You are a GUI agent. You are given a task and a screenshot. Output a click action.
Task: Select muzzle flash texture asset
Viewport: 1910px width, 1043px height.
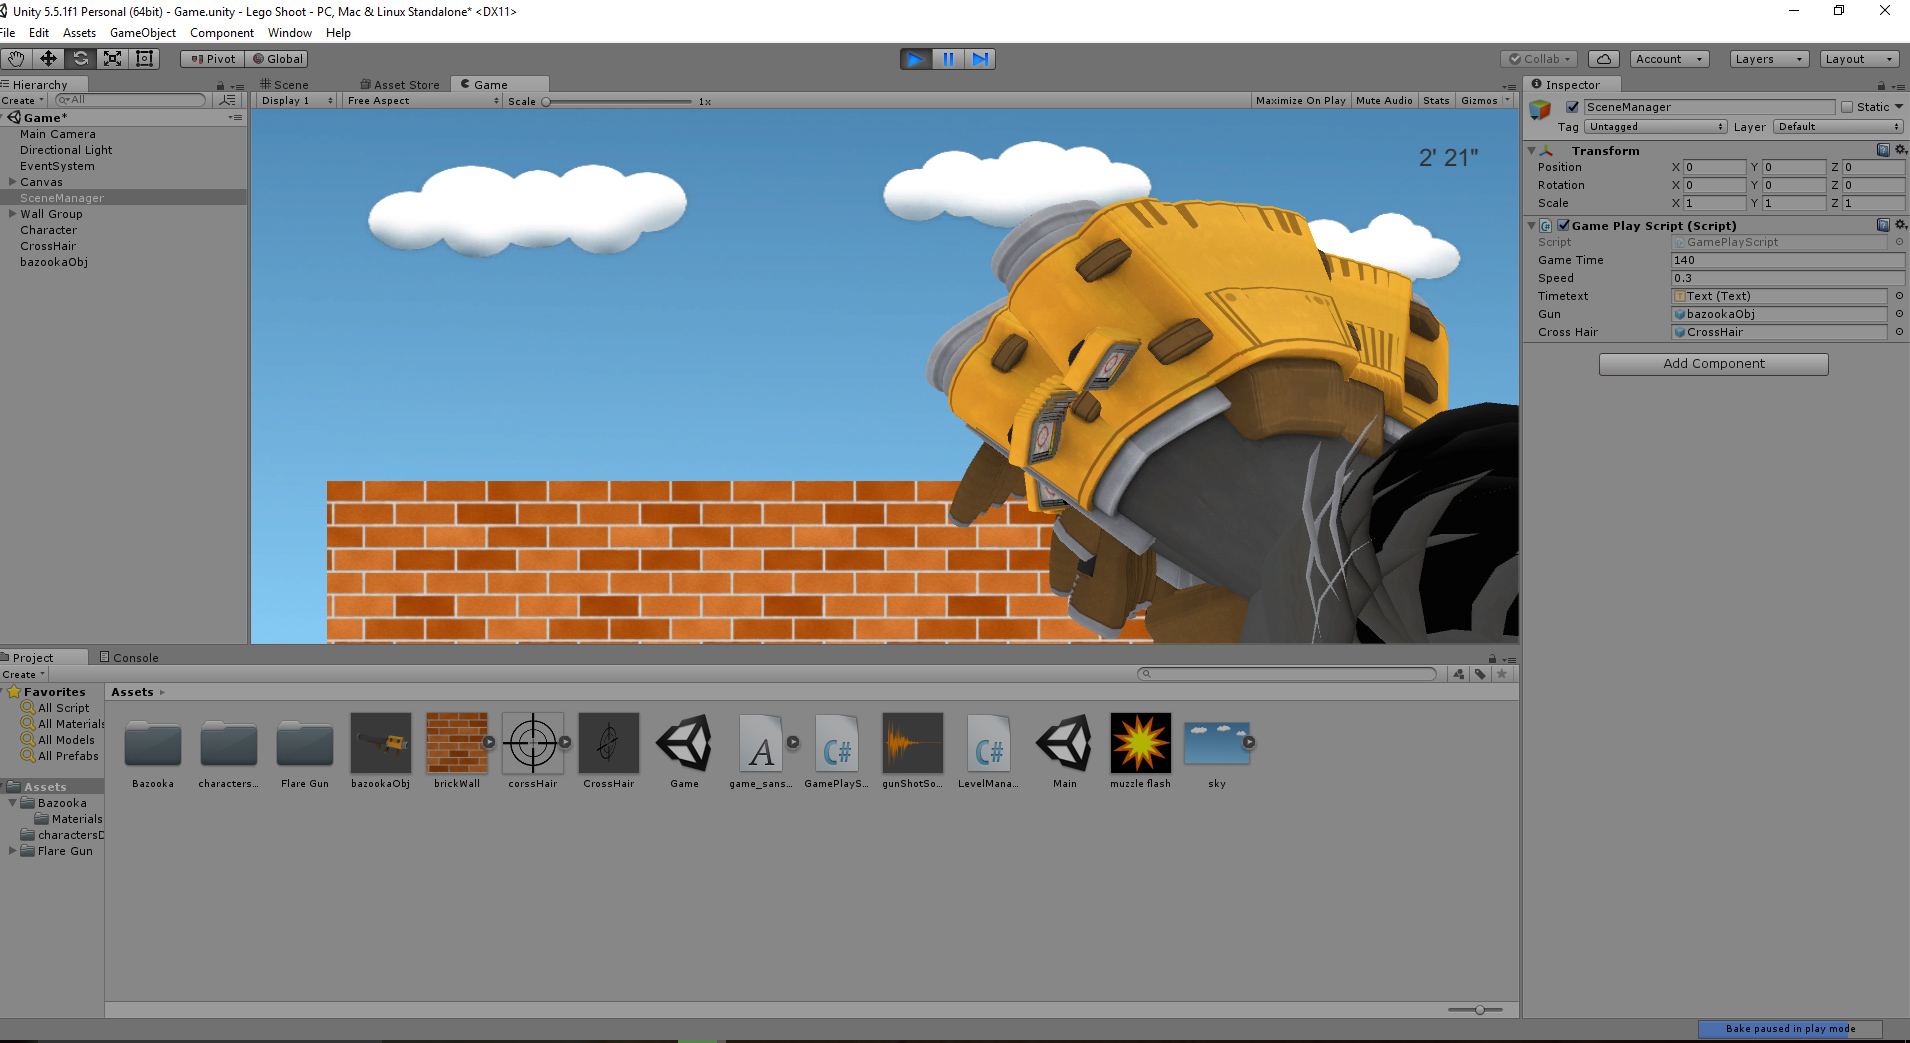pyautogui.click(x=1141, y=750)
